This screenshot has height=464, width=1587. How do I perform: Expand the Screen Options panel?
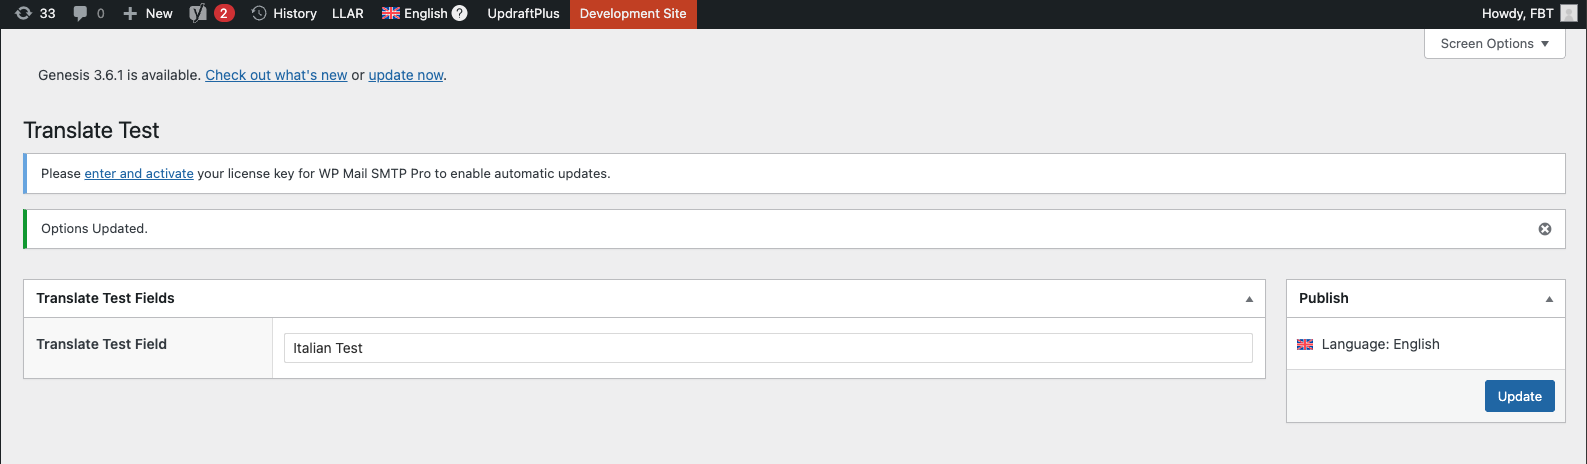[x=1494, y=44]
